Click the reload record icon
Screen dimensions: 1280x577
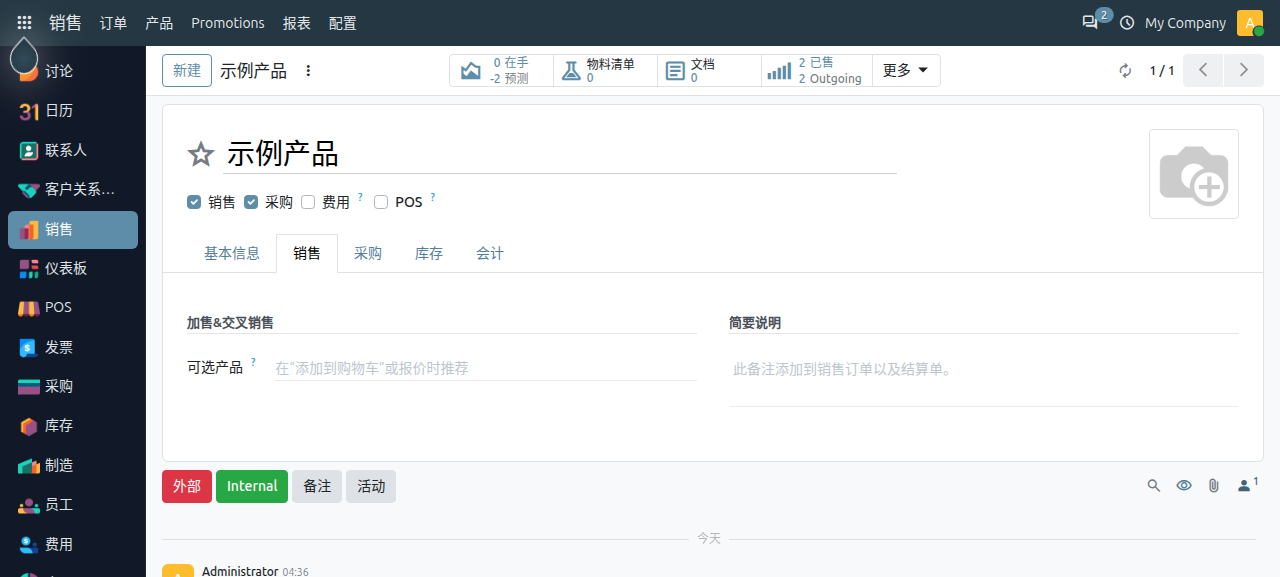coord(1125,70)
